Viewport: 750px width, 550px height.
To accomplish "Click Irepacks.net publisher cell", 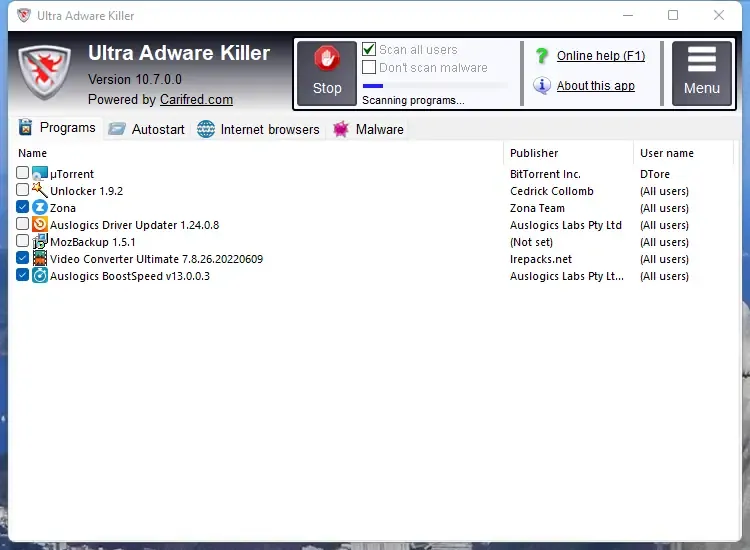I will [x=541, y=259].
